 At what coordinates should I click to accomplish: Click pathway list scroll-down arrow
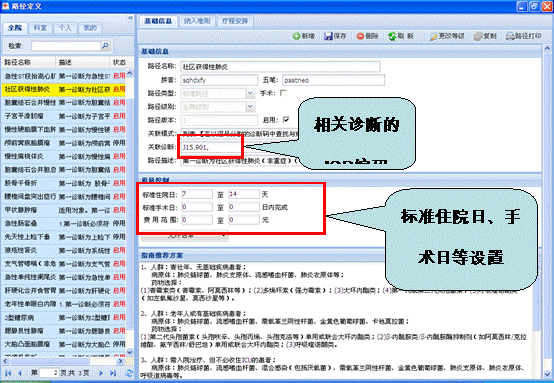(x=129, y=352)
